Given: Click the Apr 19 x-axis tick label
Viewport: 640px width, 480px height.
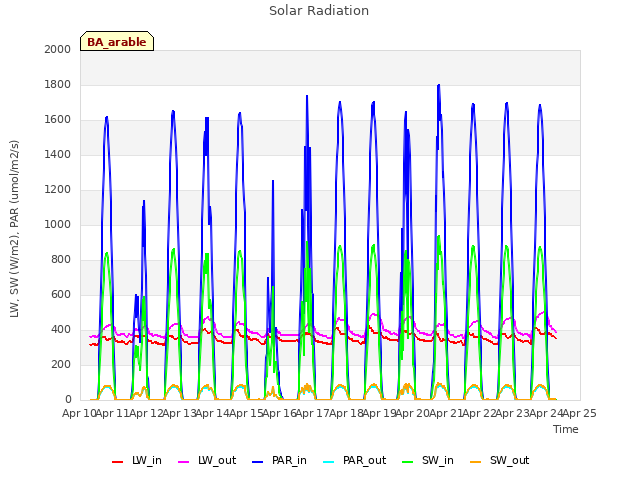Looking at the screenshot, I should [380, 413].
